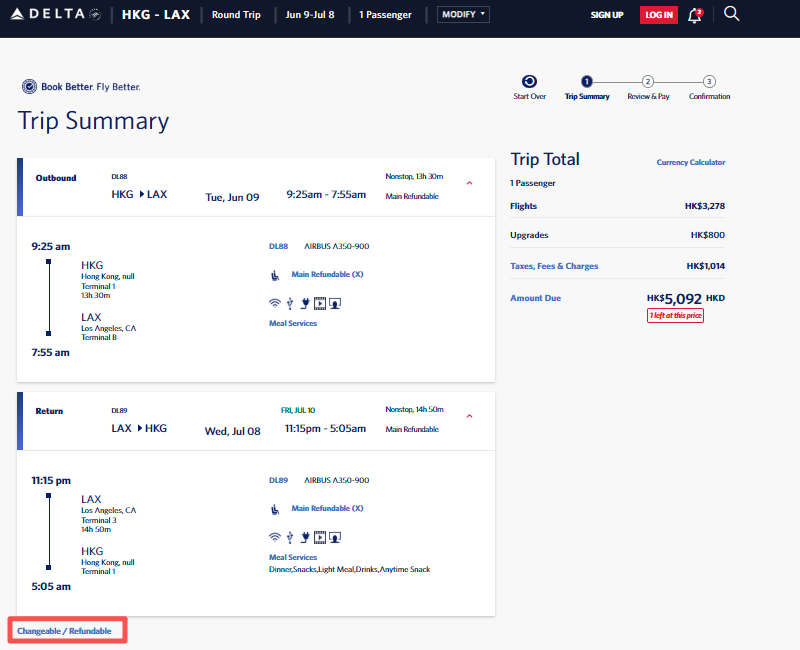Viewport: 800px width, 650px height.
Task: Click the Start Over icon
Action: point(529,82)
